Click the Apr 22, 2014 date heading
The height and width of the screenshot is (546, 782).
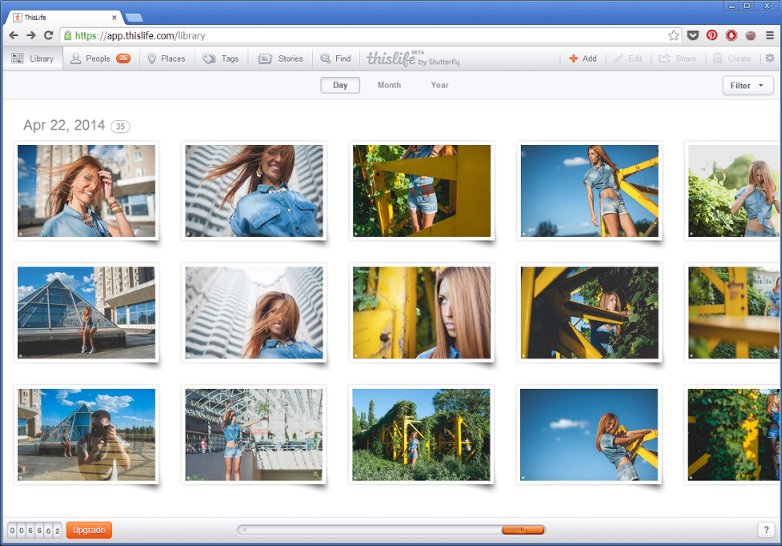[x=64, y=125]
